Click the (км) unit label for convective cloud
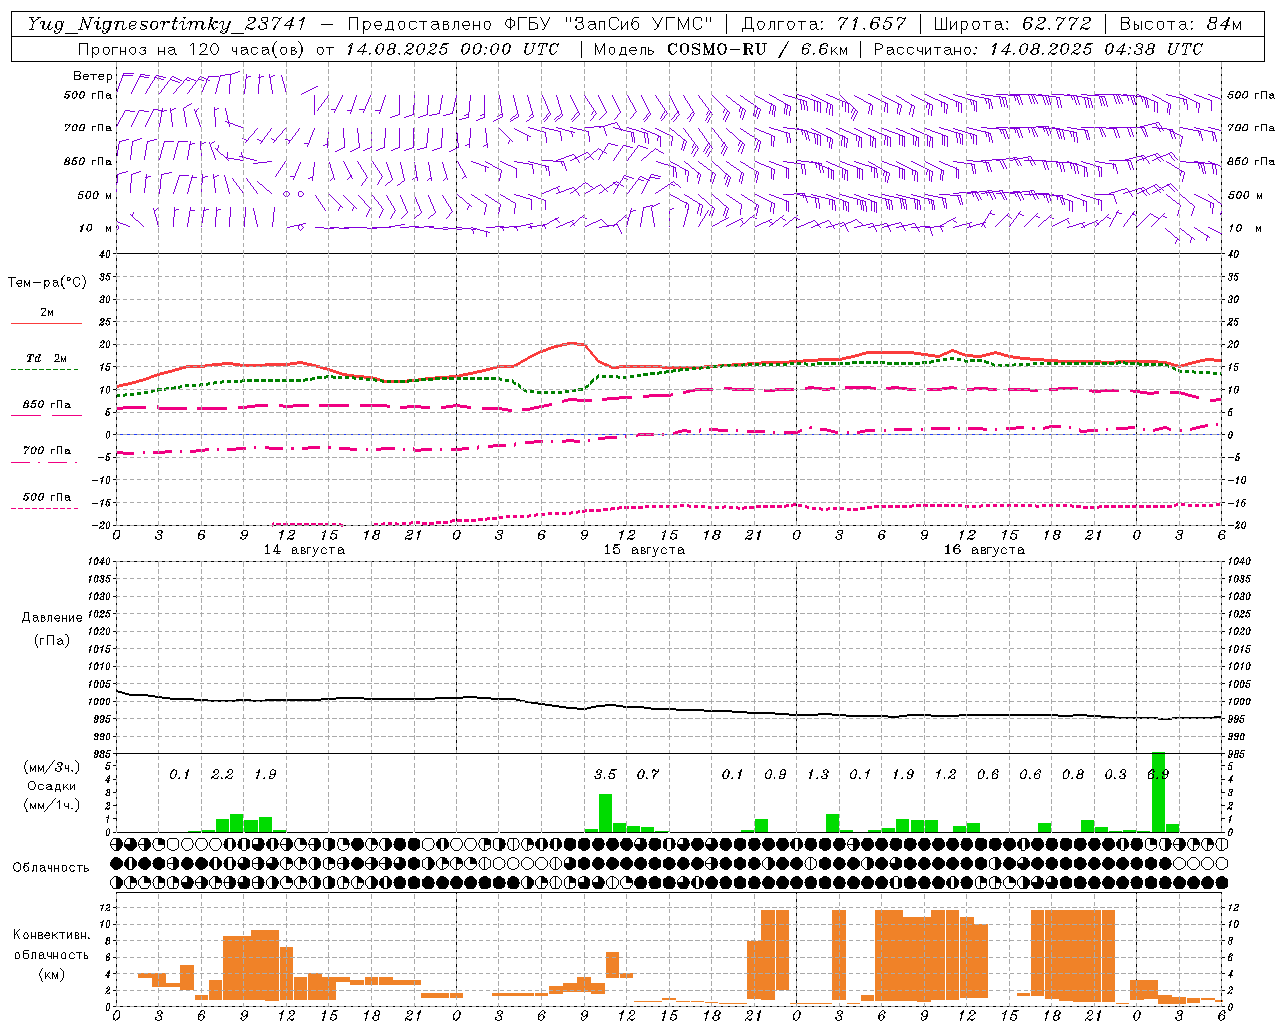The width and height of the screenshot is (1280, 1024). 52,973
